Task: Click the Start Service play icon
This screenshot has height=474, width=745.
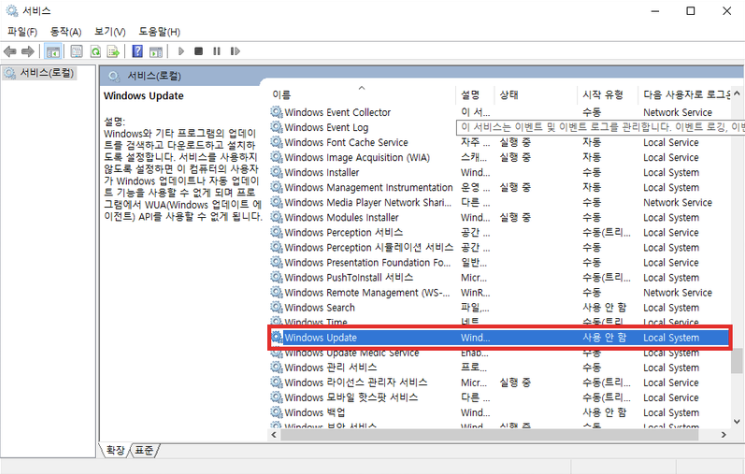Action: 181,51
